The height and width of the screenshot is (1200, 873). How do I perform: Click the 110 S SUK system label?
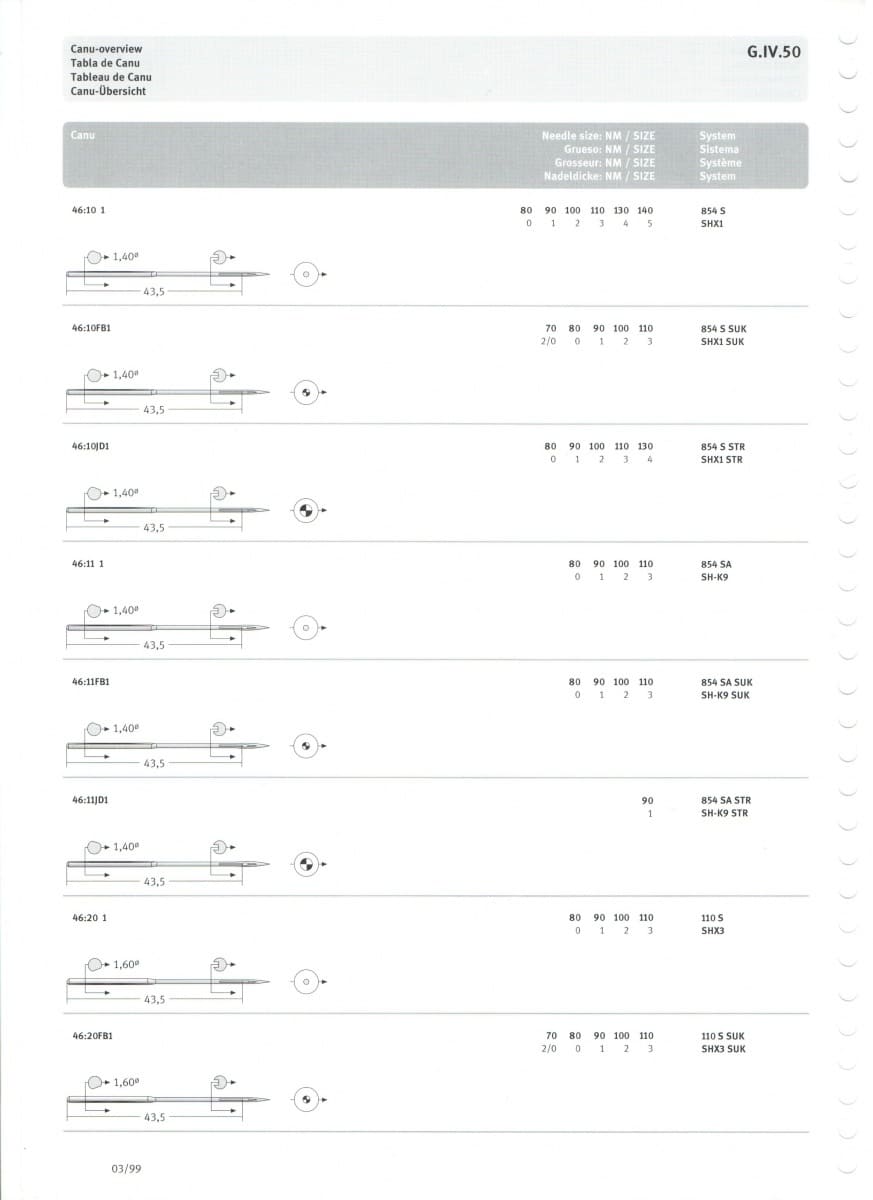point(723,1036)
